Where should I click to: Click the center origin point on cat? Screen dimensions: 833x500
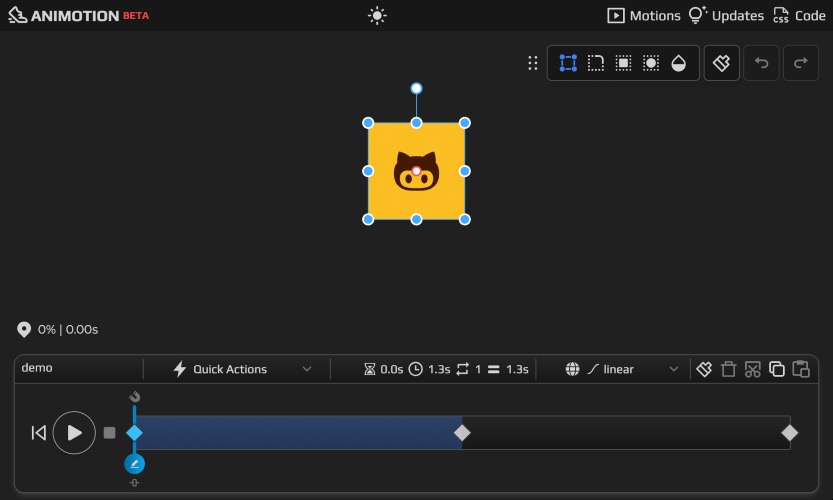click(416, 171)
